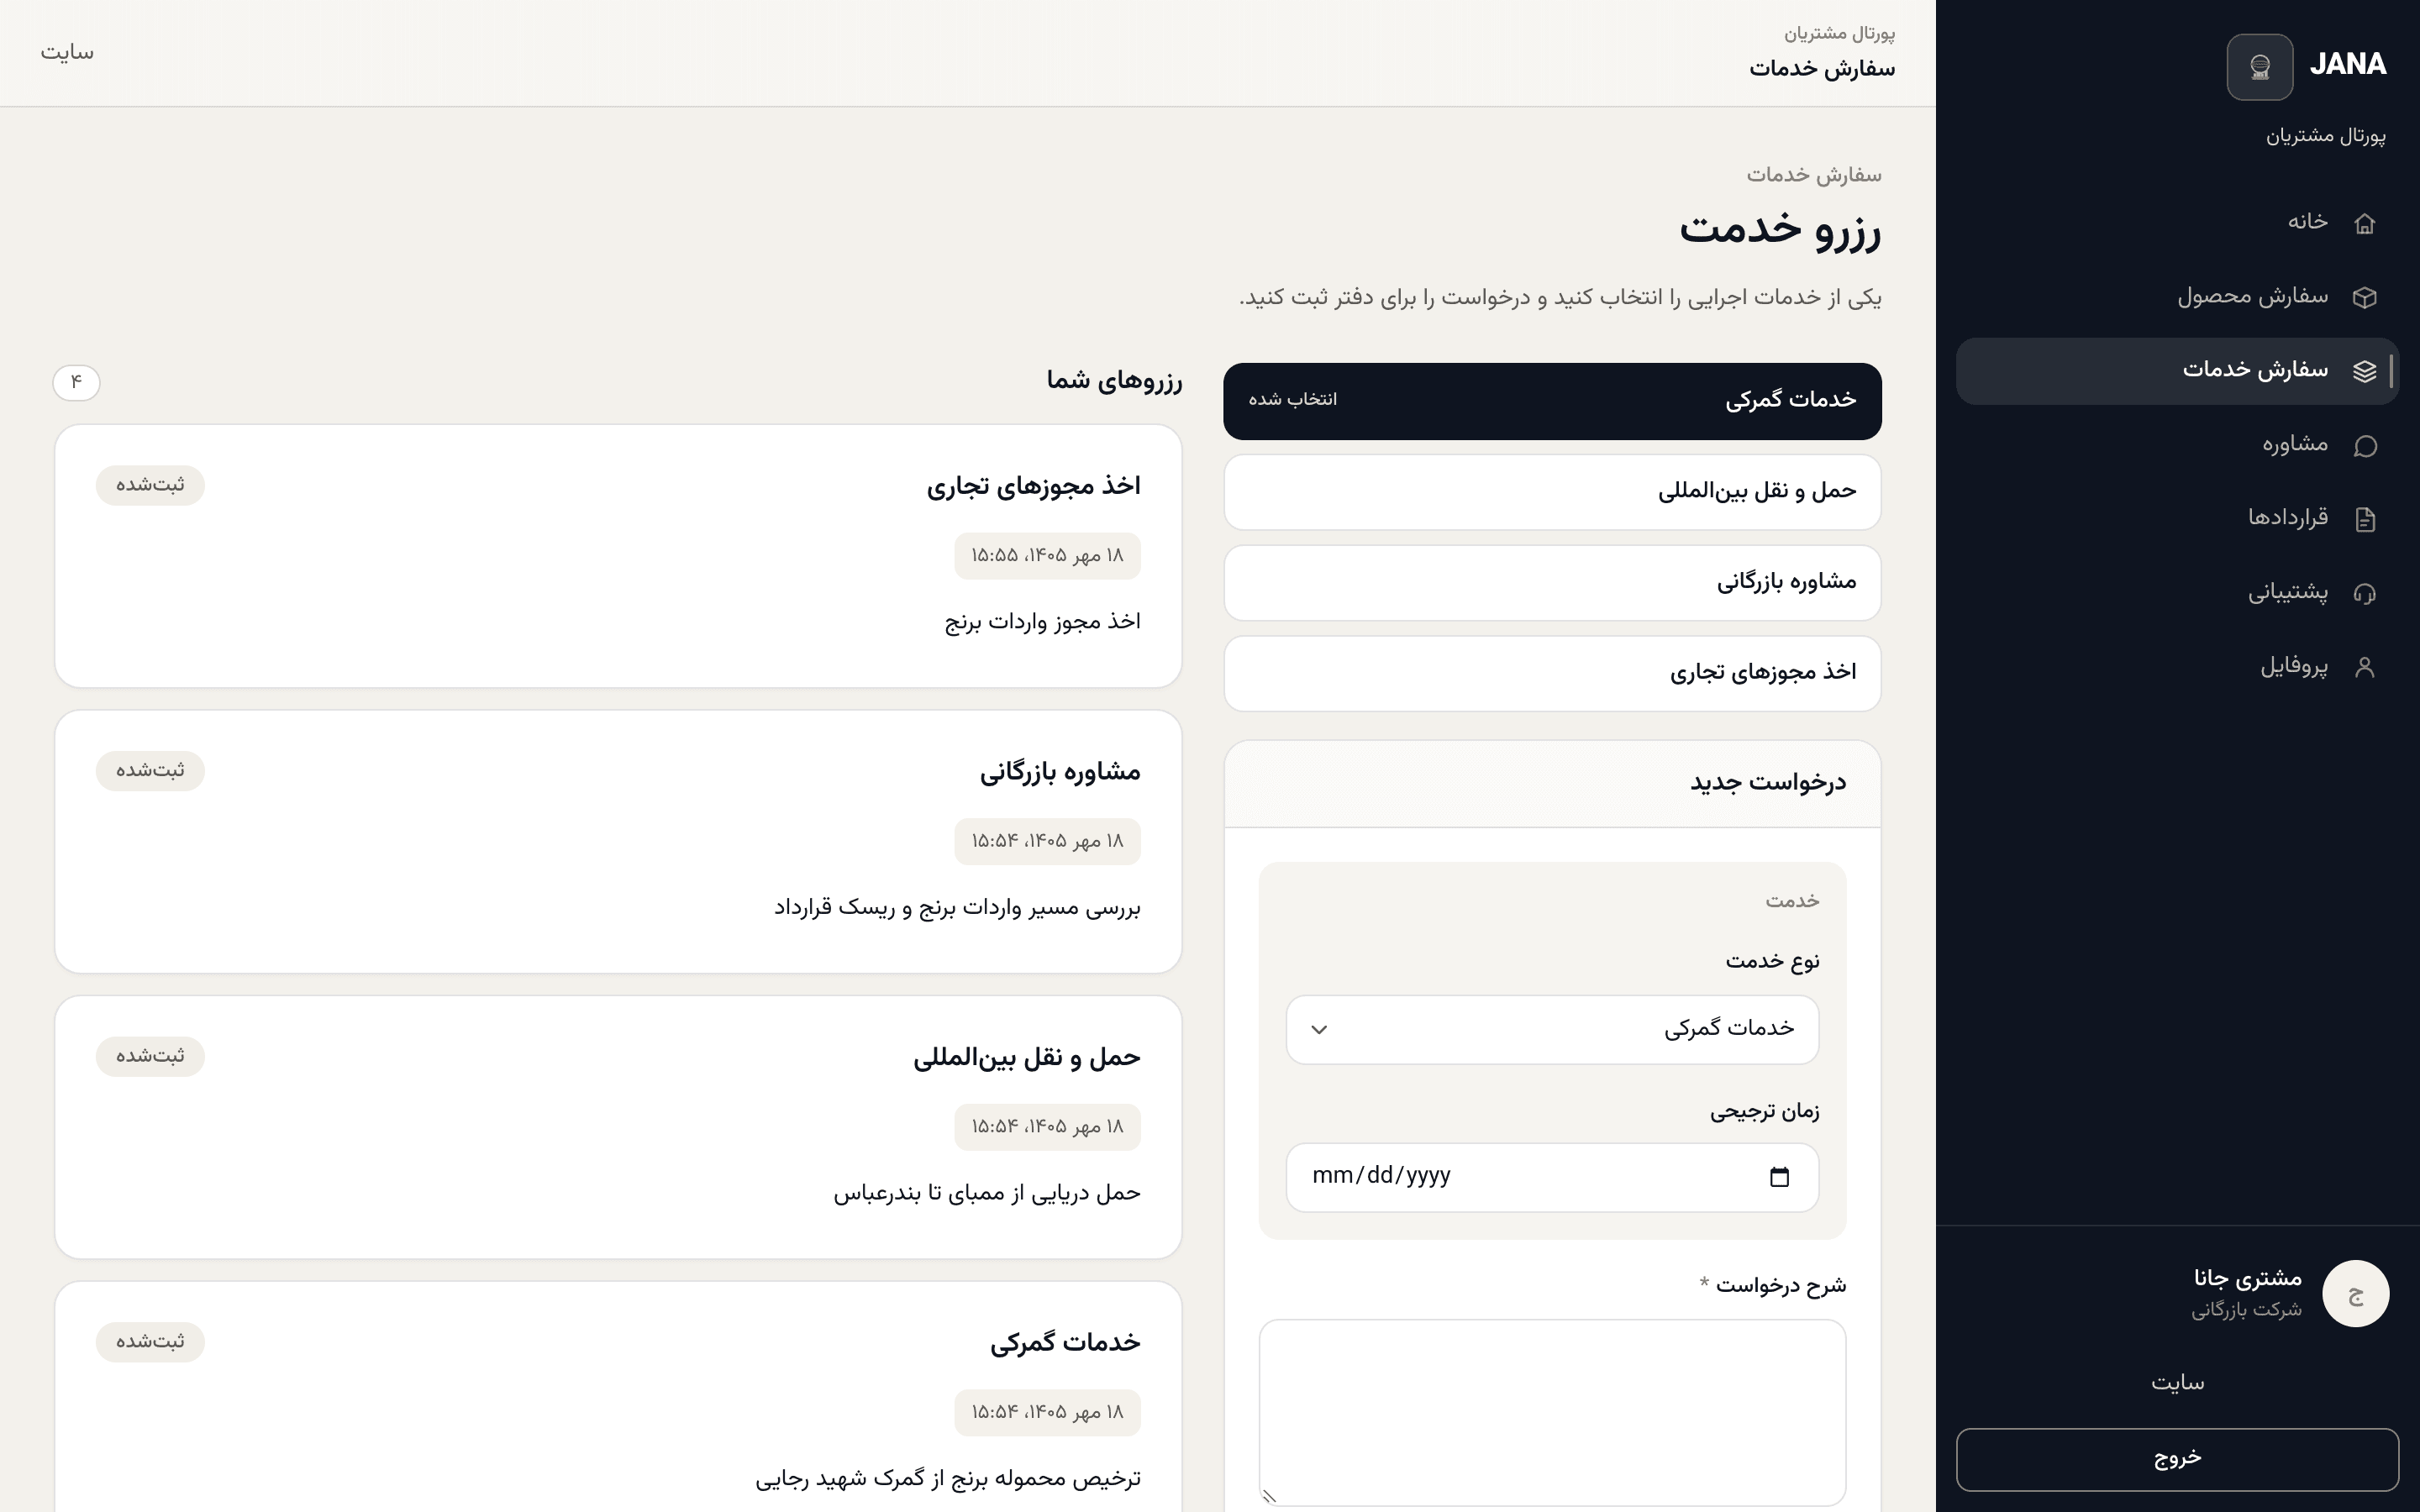Viewport: 2420px width, 1512px height.
Task: Click the شرح درخواست text area
Action: [1552, 1412]
